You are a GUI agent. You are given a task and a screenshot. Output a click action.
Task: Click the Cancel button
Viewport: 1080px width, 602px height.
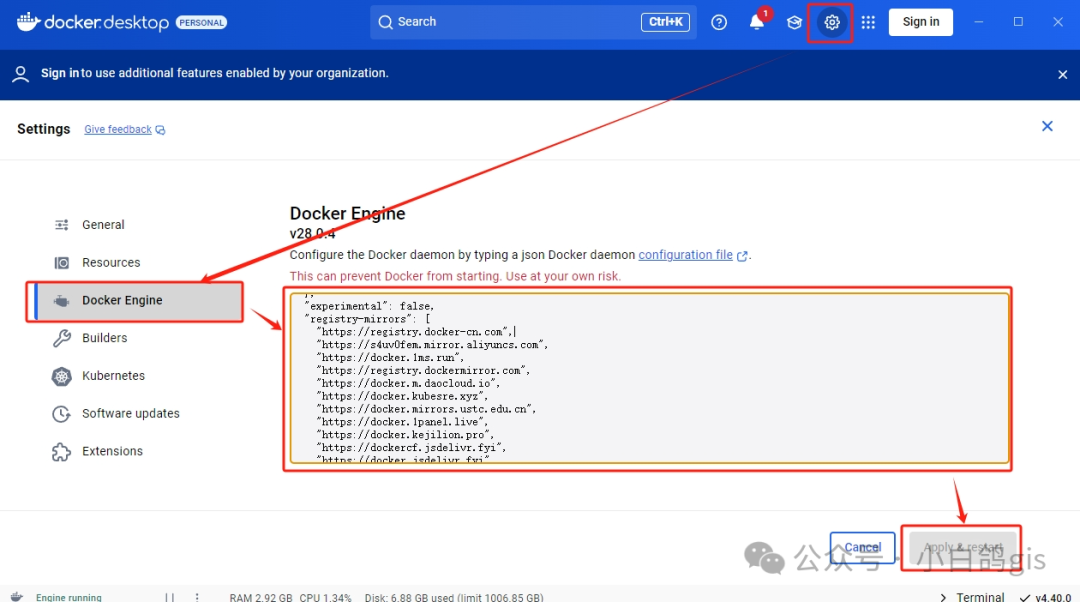click(862, 548)
